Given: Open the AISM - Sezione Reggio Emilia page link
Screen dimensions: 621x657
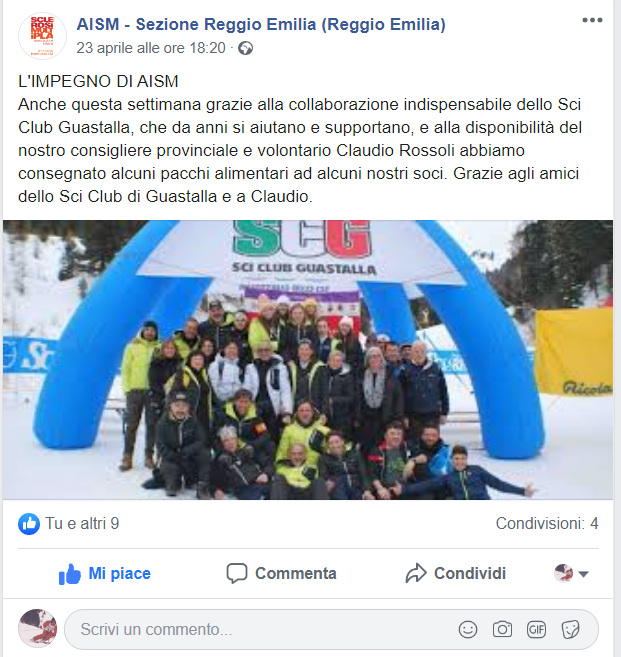Looking at the screenshot, I should click(261, 24).
